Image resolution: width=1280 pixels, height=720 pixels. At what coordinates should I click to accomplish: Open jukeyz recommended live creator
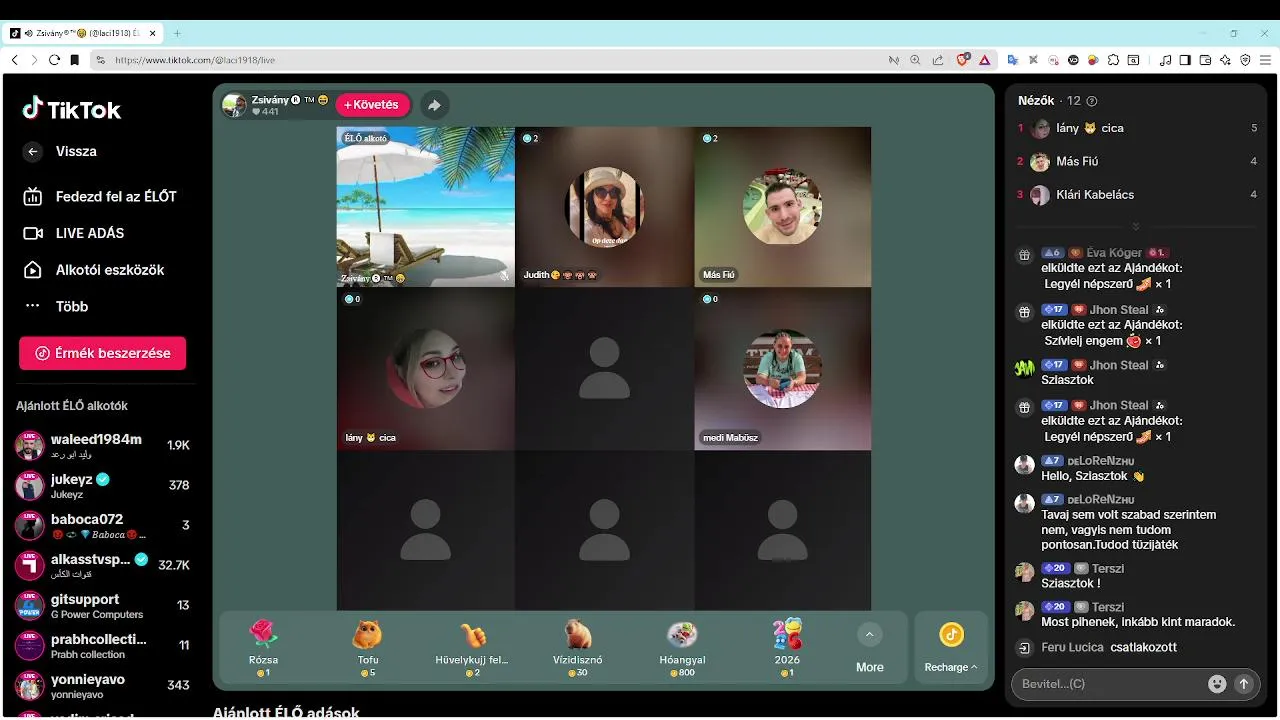coord(104,485)
